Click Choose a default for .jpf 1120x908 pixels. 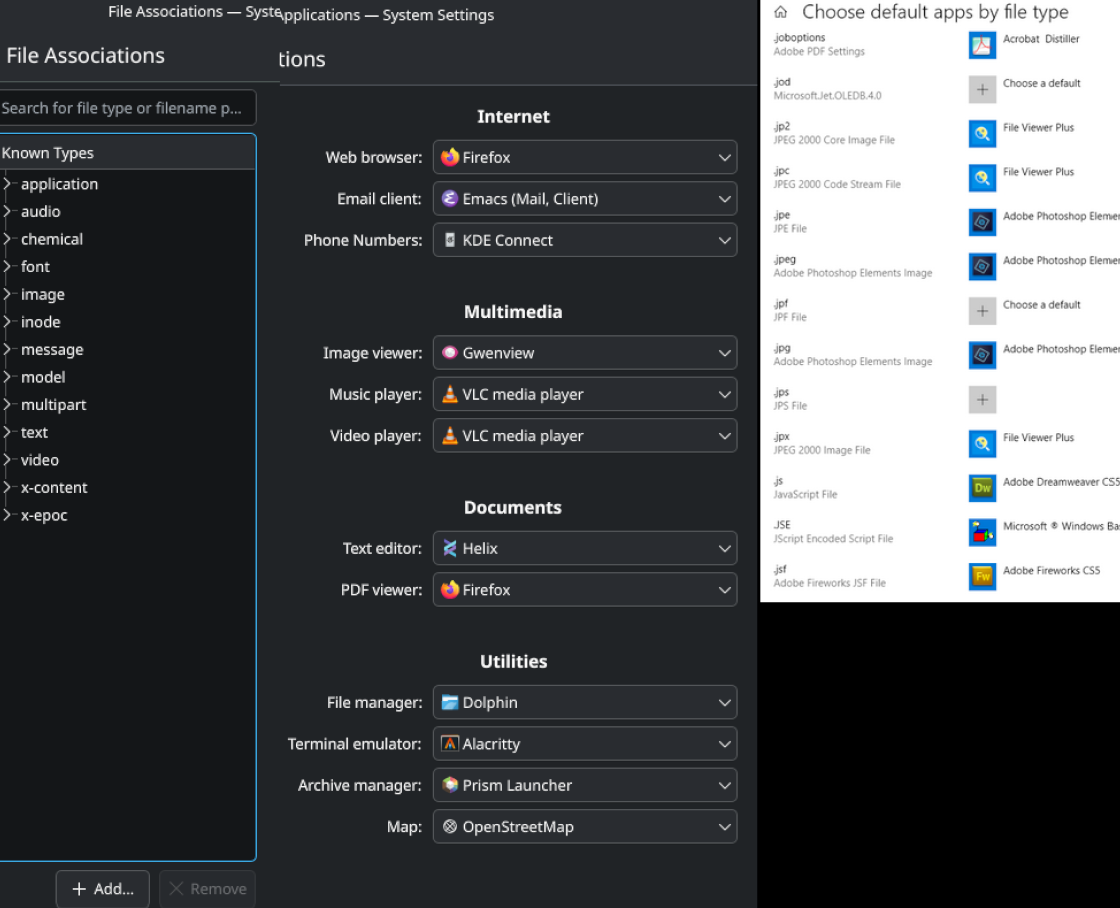tap(1041, 305)
